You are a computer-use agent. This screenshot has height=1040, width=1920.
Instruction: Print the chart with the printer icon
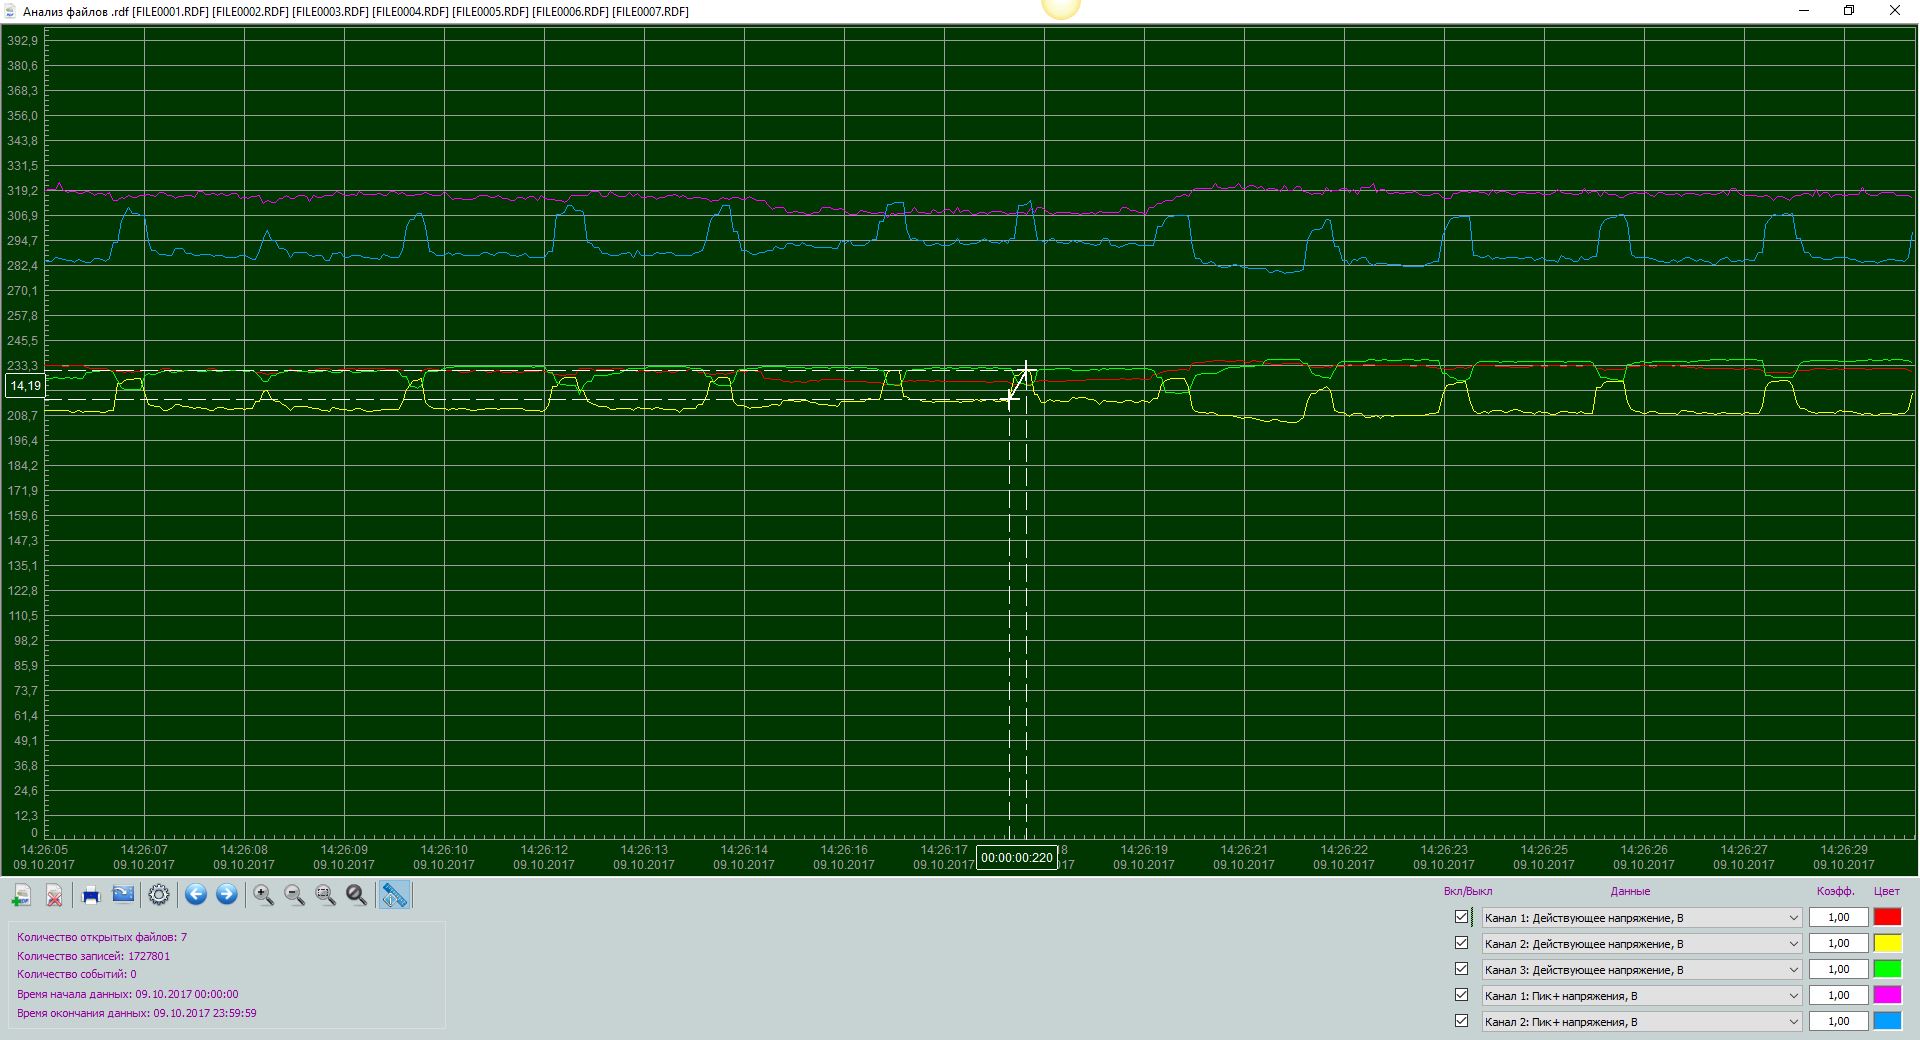pos(91,895)
